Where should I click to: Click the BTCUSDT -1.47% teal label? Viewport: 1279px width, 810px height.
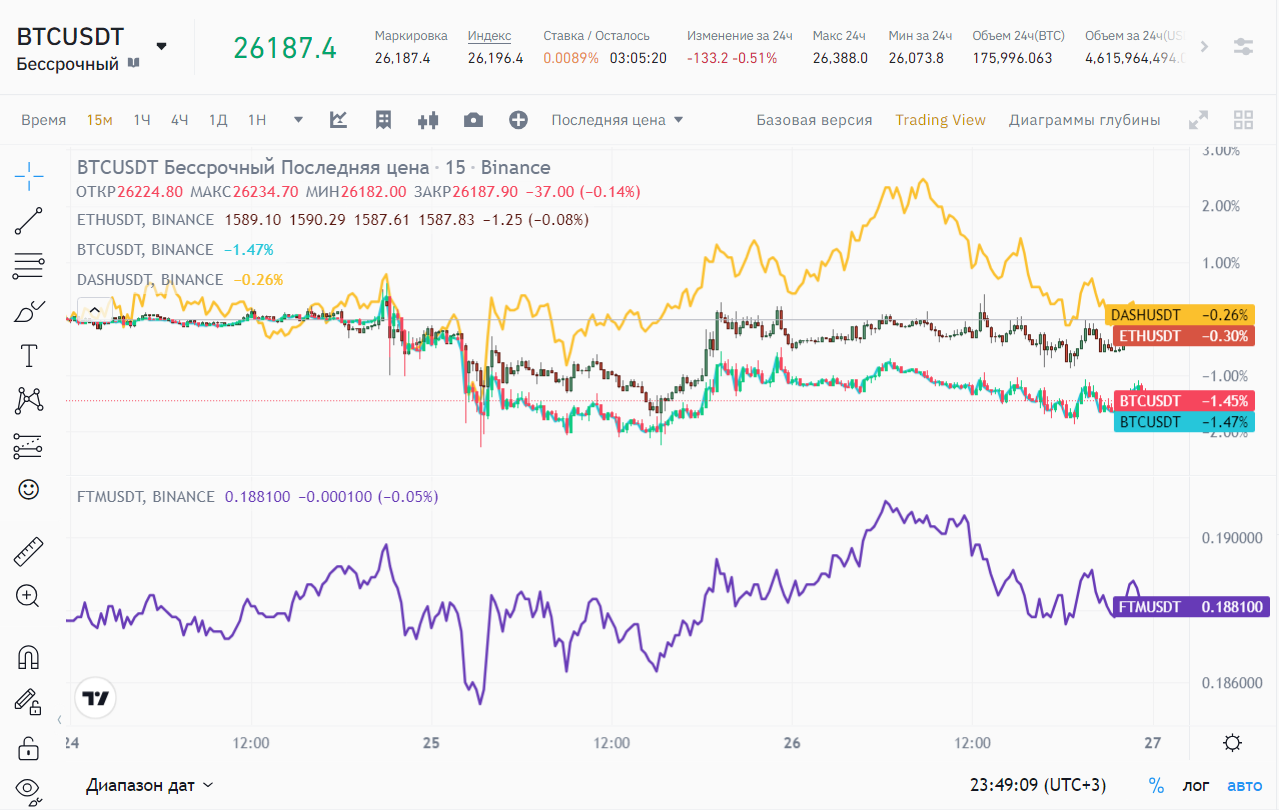(1183, 422)
